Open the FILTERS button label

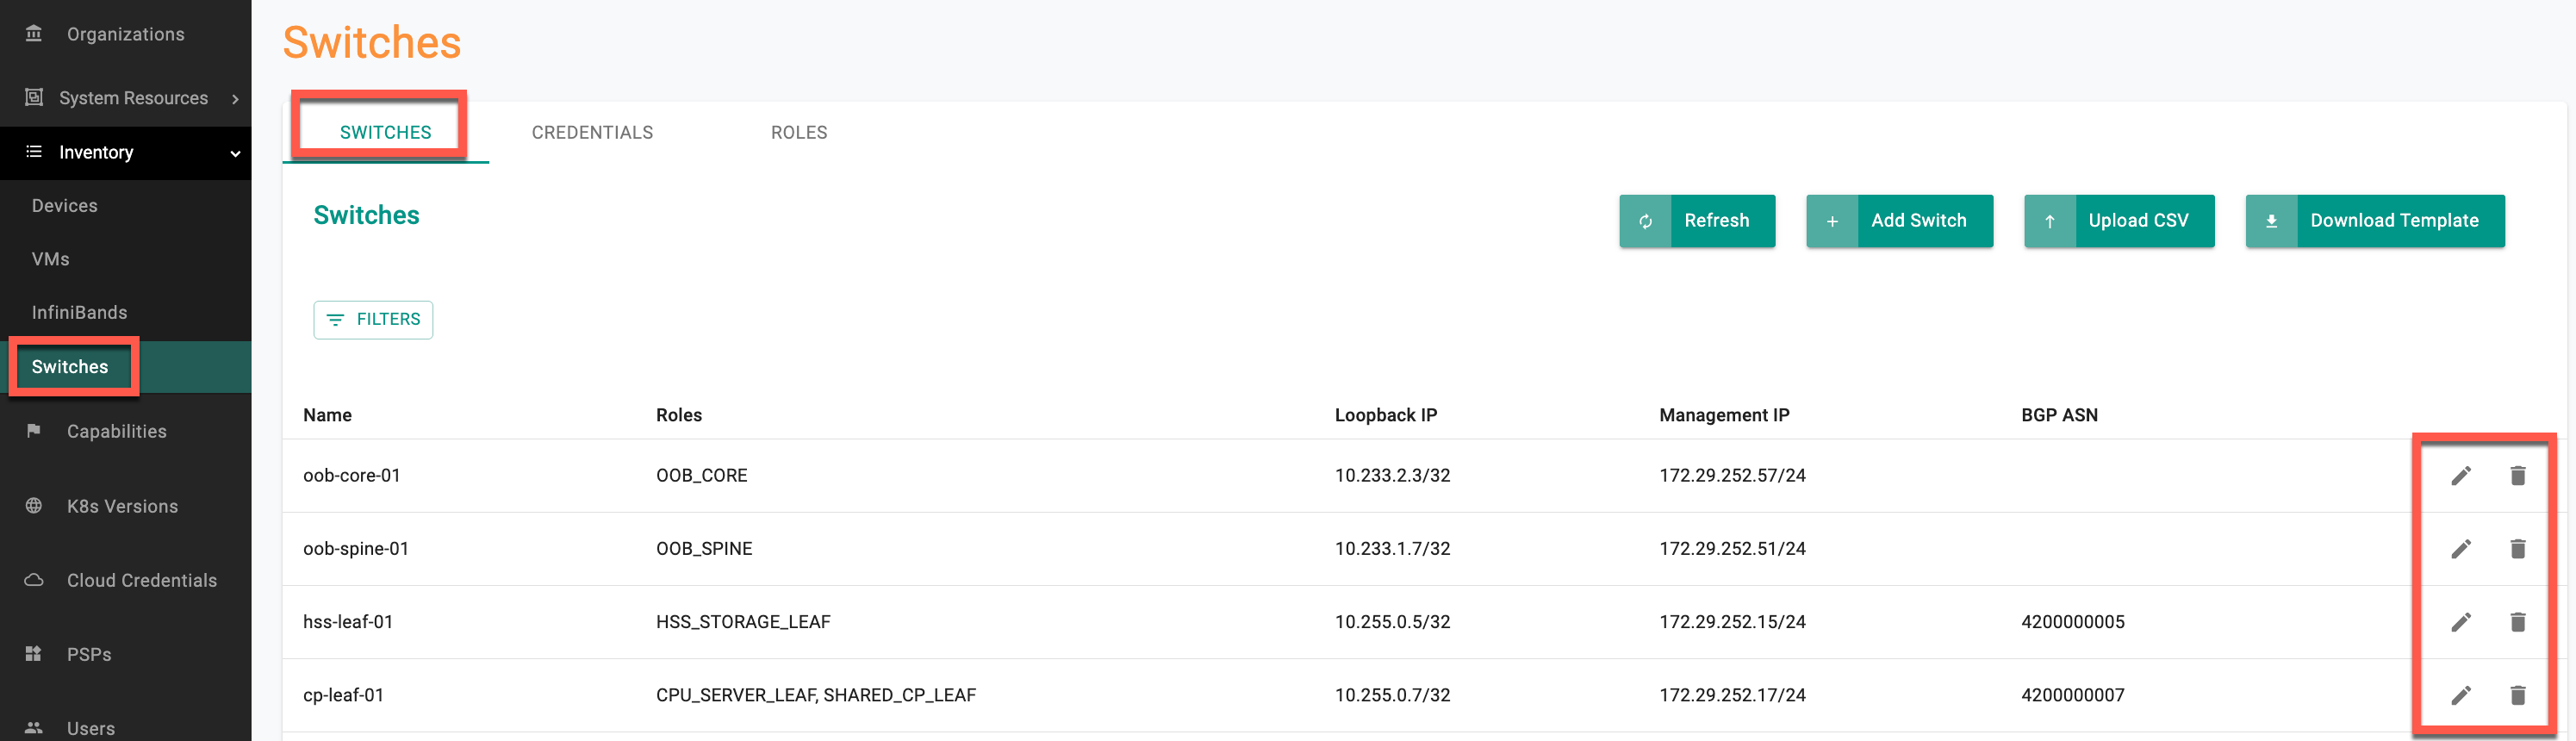point(388,319)
